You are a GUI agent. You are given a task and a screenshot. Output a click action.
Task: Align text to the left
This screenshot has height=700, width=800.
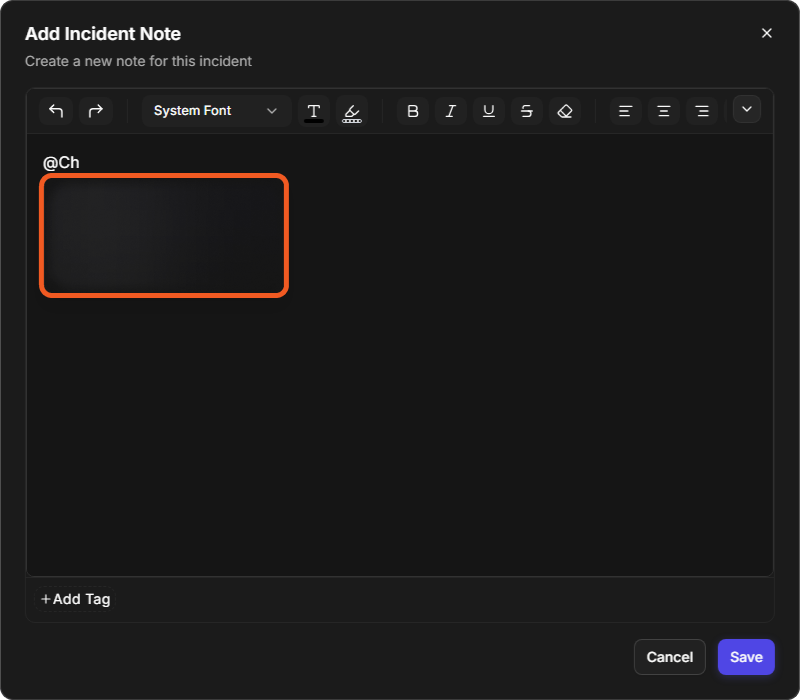(x=626, y=111)
